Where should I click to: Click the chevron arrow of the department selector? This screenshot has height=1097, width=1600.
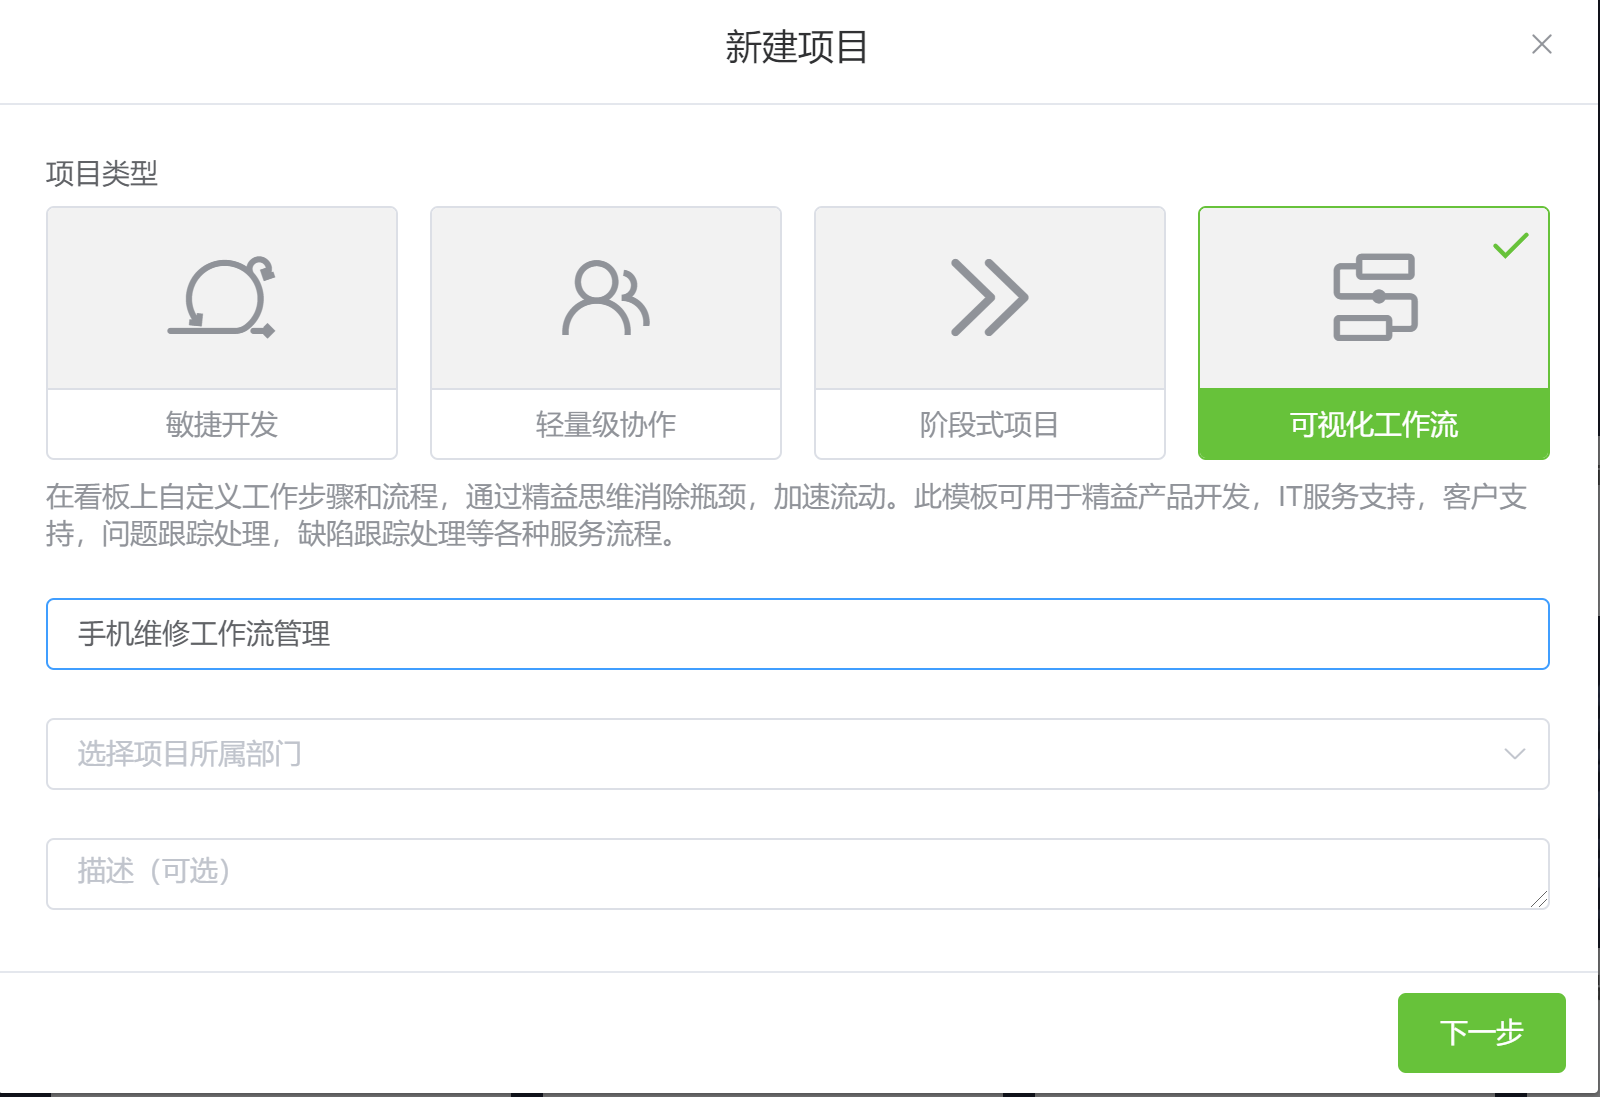click(x=1514, y=754)
